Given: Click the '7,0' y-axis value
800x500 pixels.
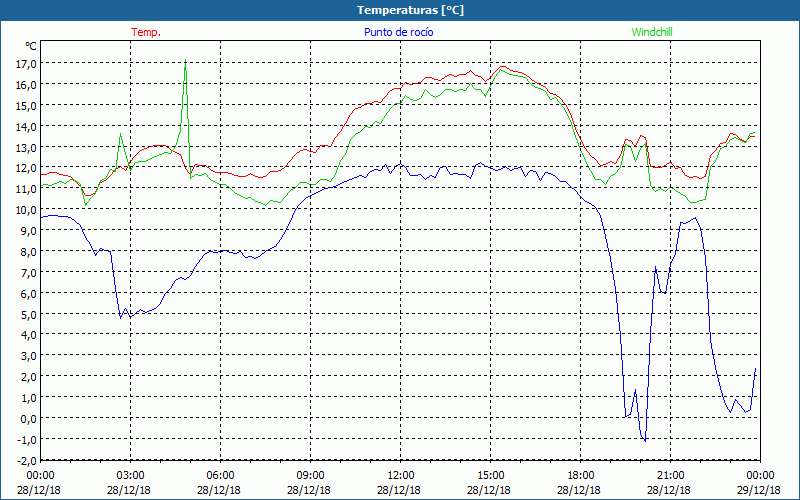Looking at the screenshot, I should pos(28,272).
